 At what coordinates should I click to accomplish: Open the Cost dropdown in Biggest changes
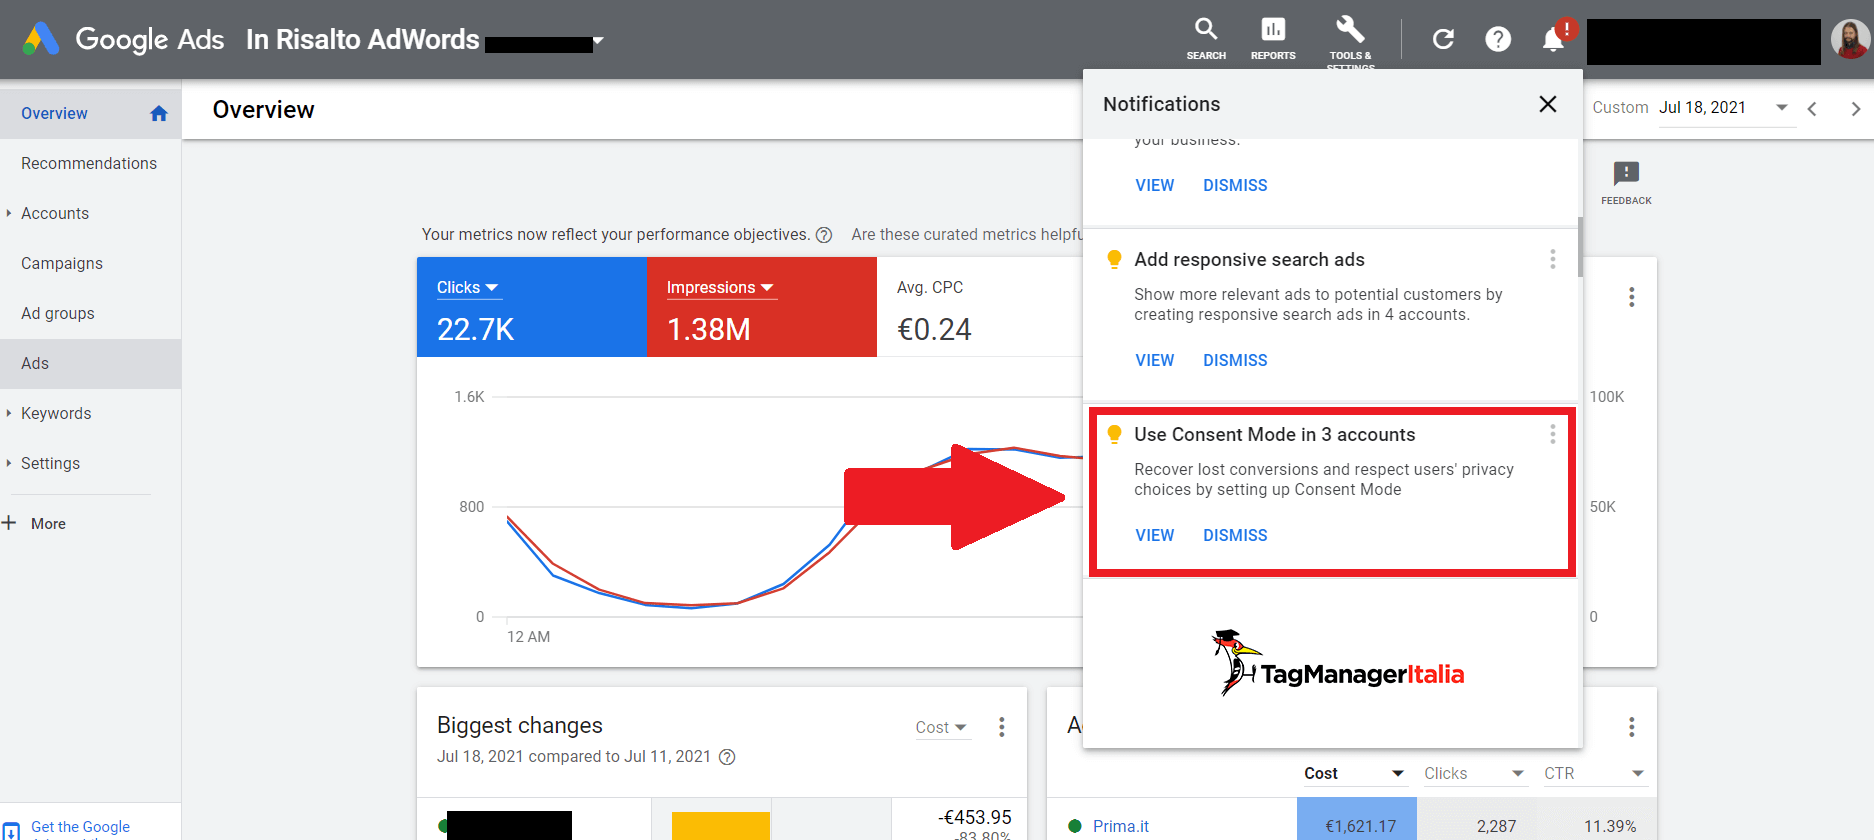[941, 727]
